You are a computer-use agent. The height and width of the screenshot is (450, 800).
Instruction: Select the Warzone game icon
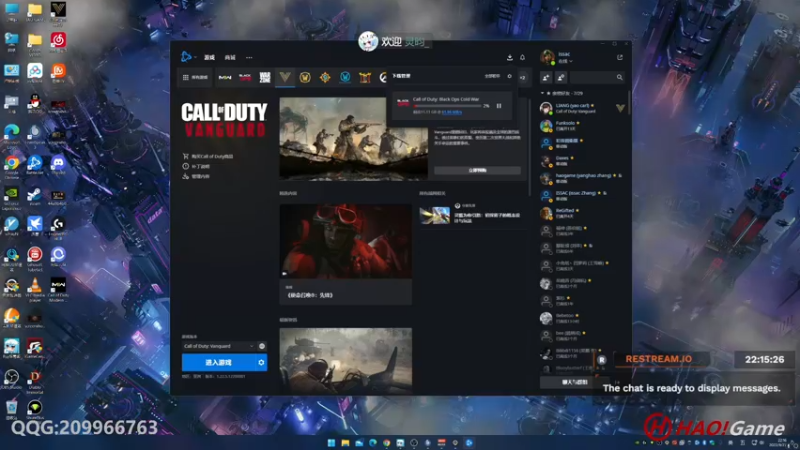tap(265, 78)
